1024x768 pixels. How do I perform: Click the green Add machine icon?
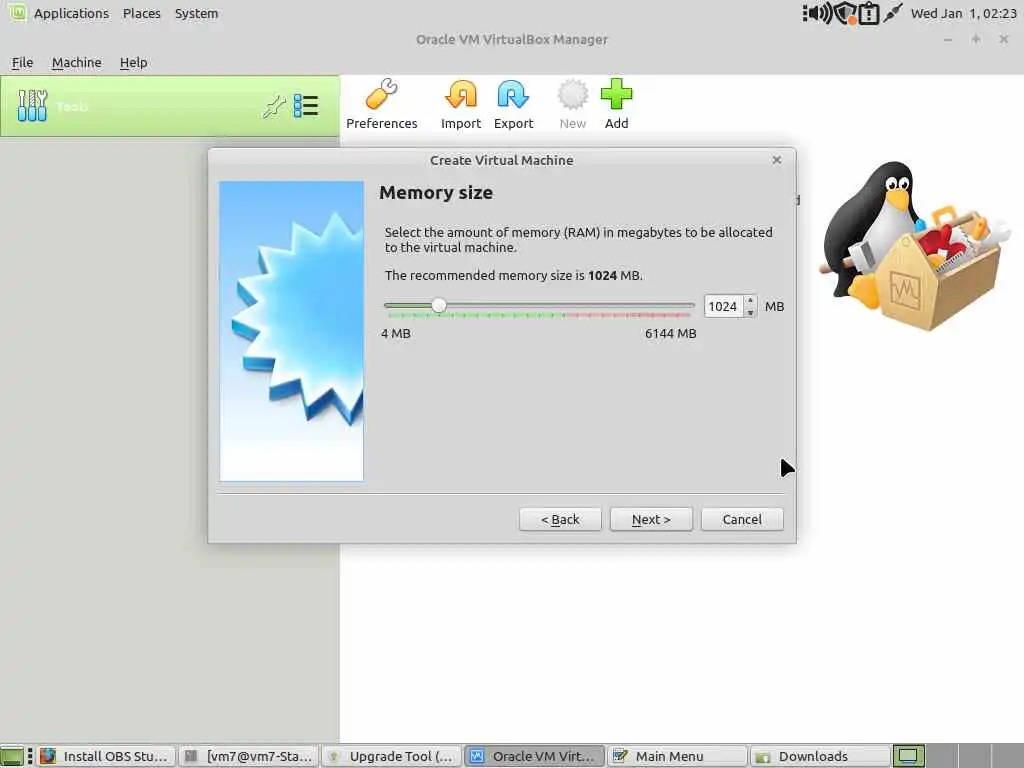point(616,104)
